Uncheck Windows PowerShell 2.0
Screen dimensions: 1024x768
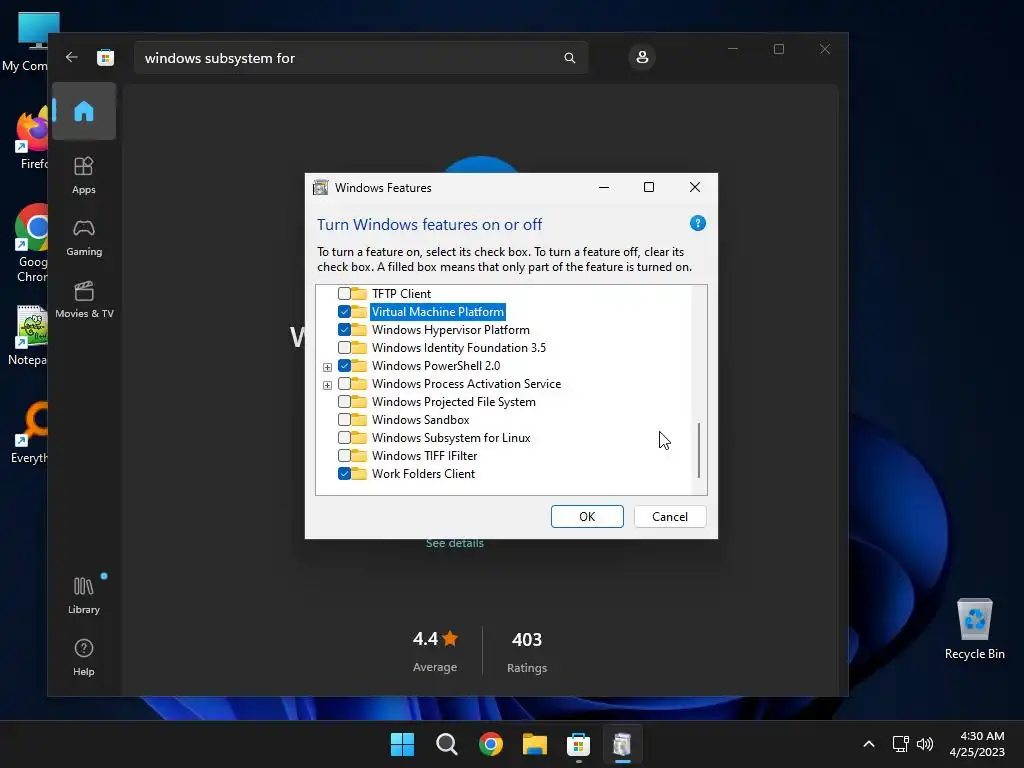coord(344,366)
